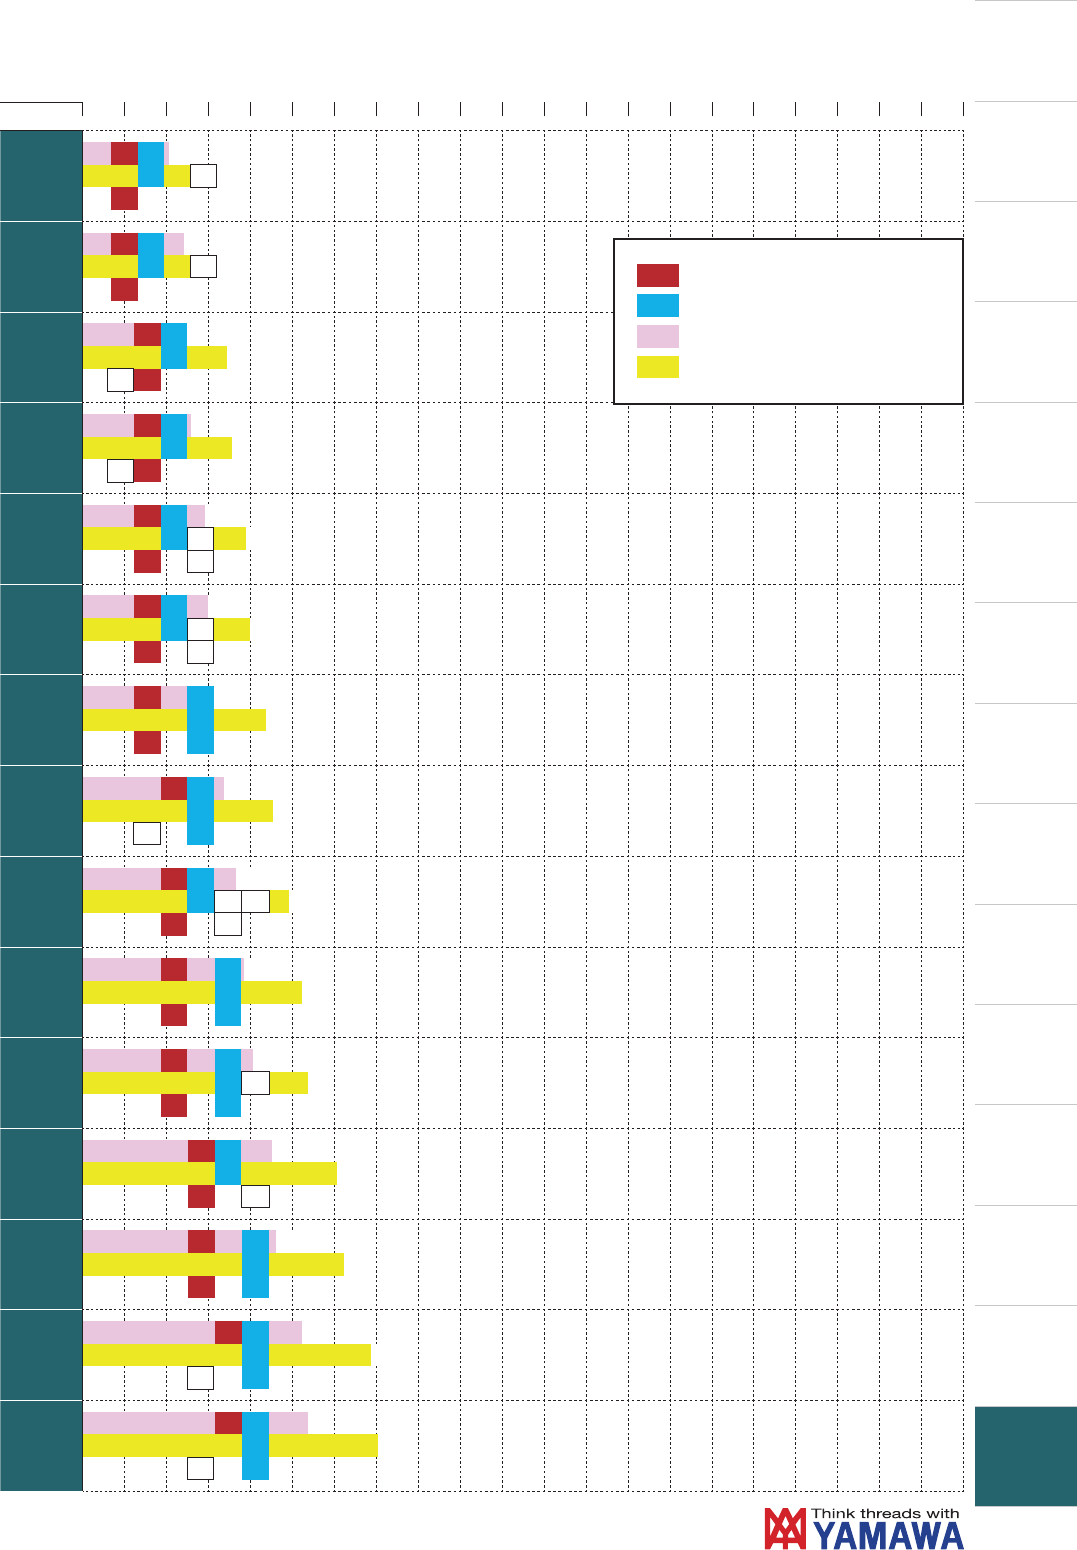Select the pink legend color swatch
This screenshot has width=1077, height=1550.
coord(658,336)
